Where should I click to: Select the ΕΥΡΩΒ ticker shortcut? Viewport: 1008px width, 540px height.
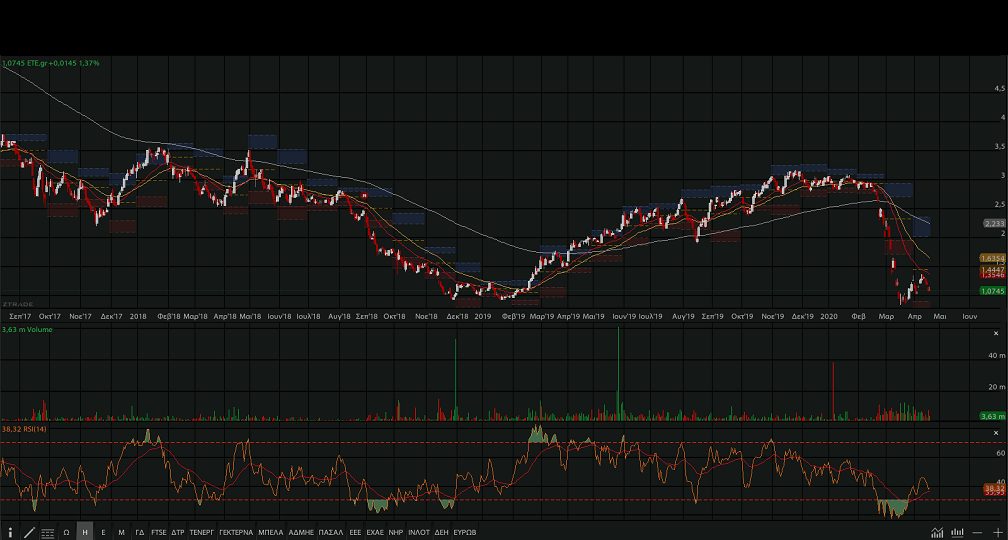point(465,532)
